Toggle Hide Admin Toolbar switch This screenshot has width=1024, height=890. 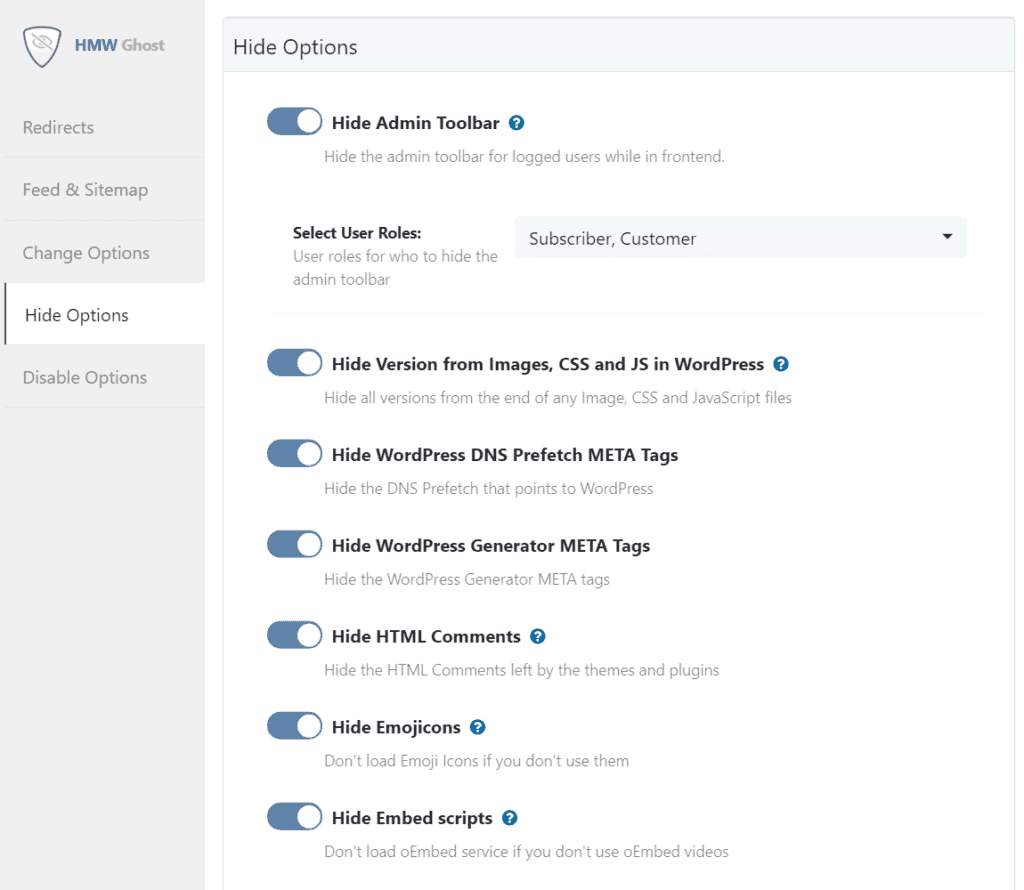tap(294, 122)
